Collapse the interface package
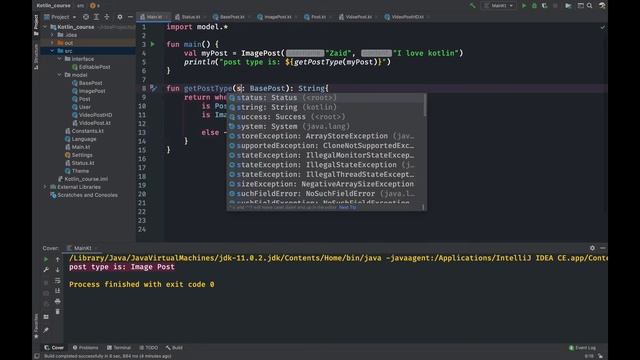640x360 pixels. coord(60,59)
